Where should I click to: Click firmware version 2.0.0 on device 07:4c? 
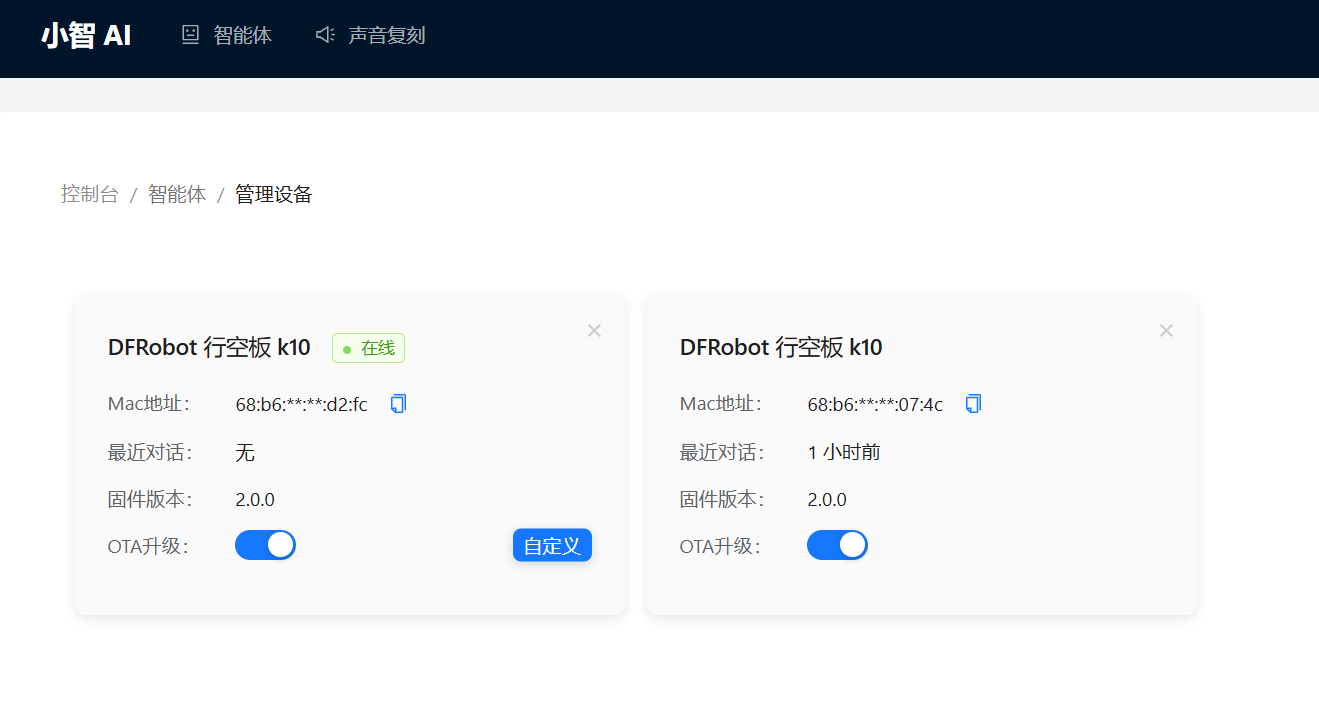click(x=827, y=499)
